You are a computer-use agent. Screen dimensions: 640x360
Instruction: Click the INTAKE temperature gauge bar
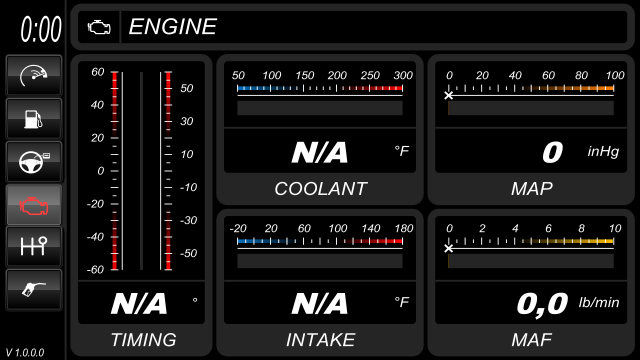click(x=320, y=248)
